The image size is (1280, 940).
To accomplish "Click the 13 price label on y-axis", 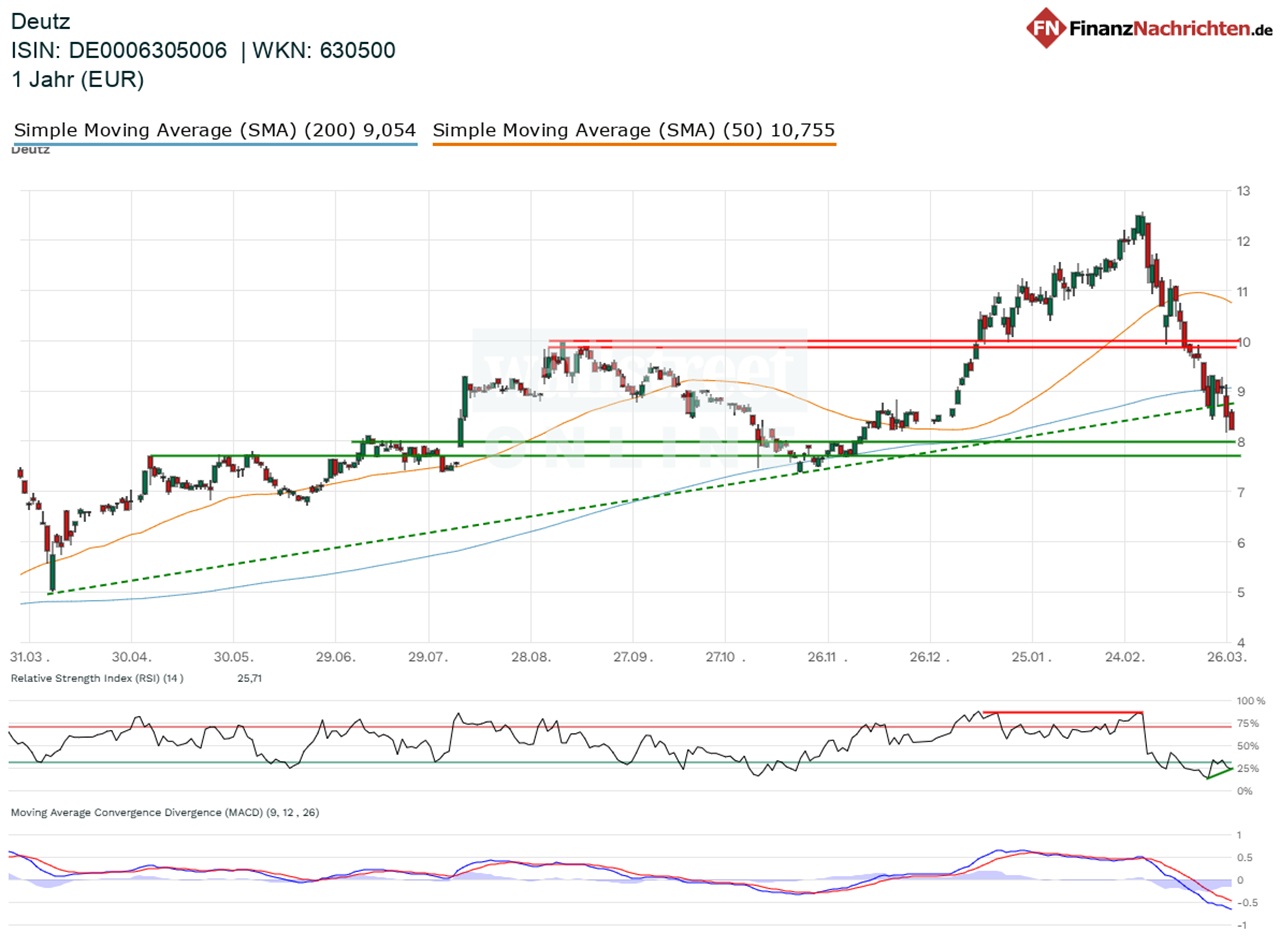I will coord(1245,191).
